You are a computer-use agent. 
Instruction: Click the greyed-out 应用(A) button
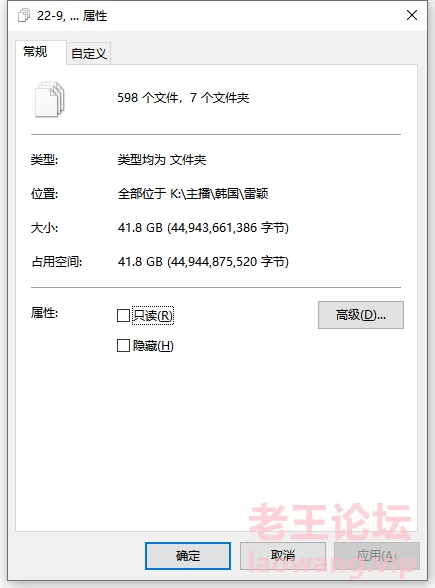pos(376,555)
